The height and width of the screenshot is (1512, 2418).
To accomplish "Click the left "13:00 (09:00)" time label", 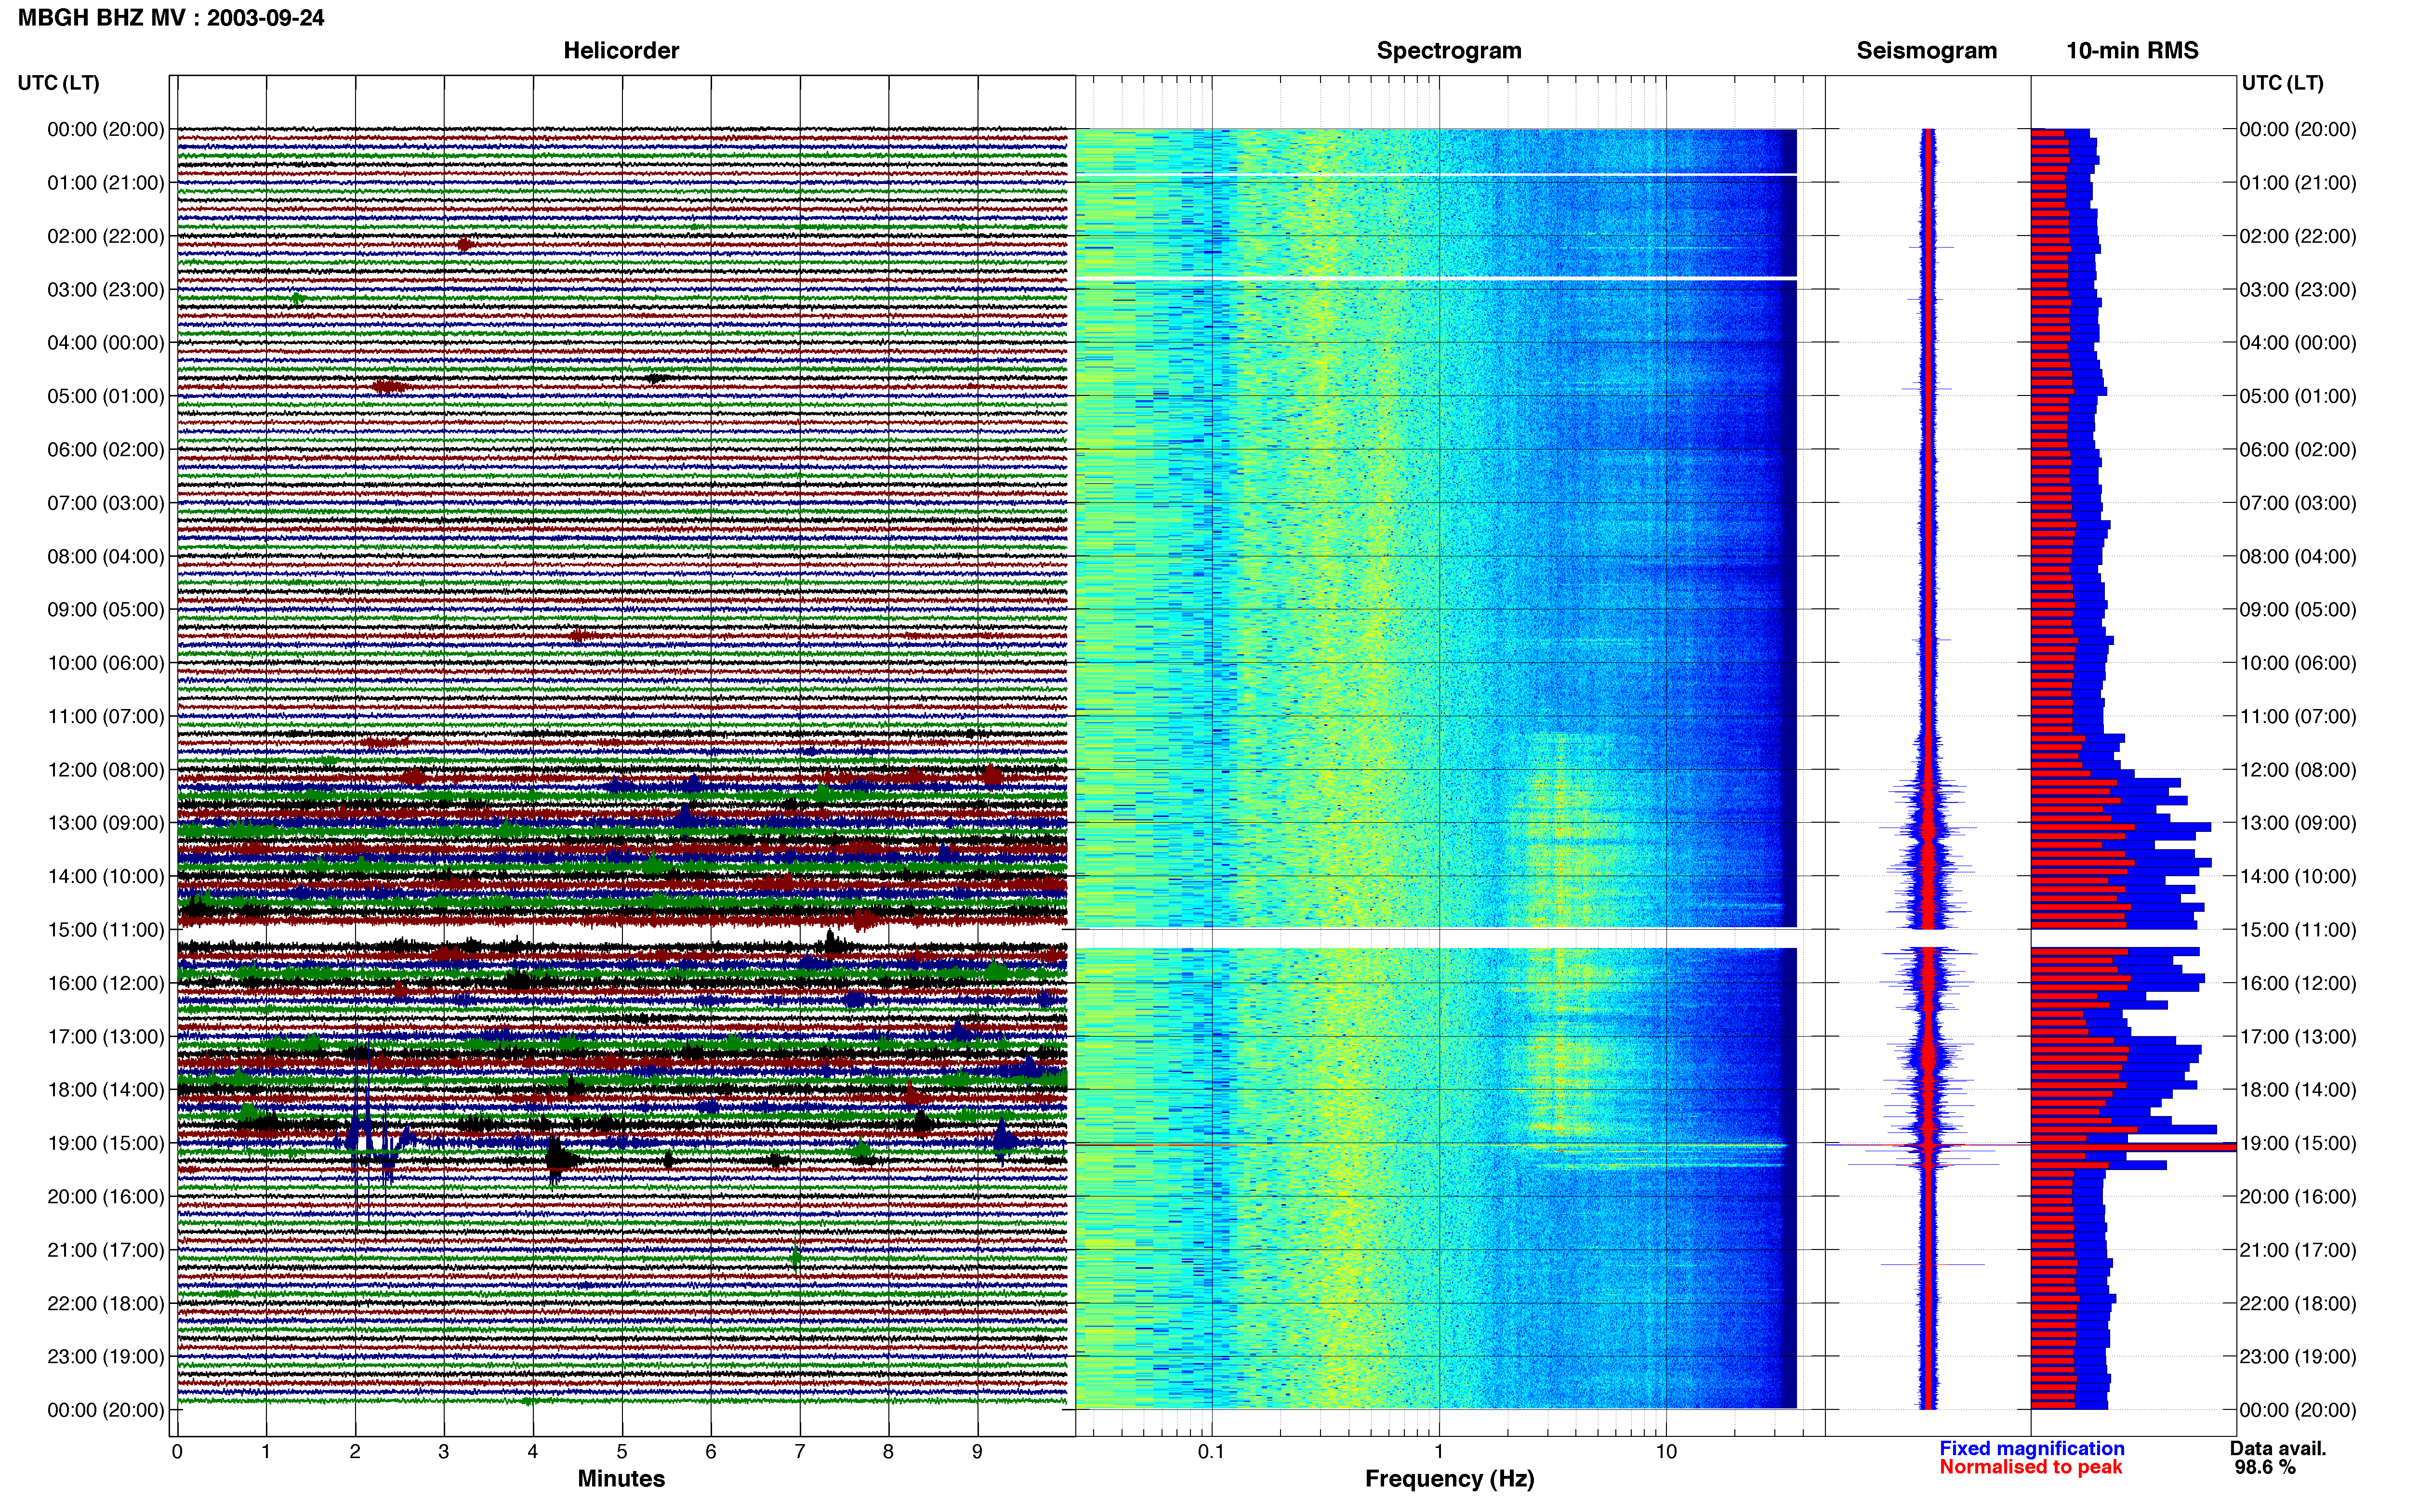I will coord(106,823).
